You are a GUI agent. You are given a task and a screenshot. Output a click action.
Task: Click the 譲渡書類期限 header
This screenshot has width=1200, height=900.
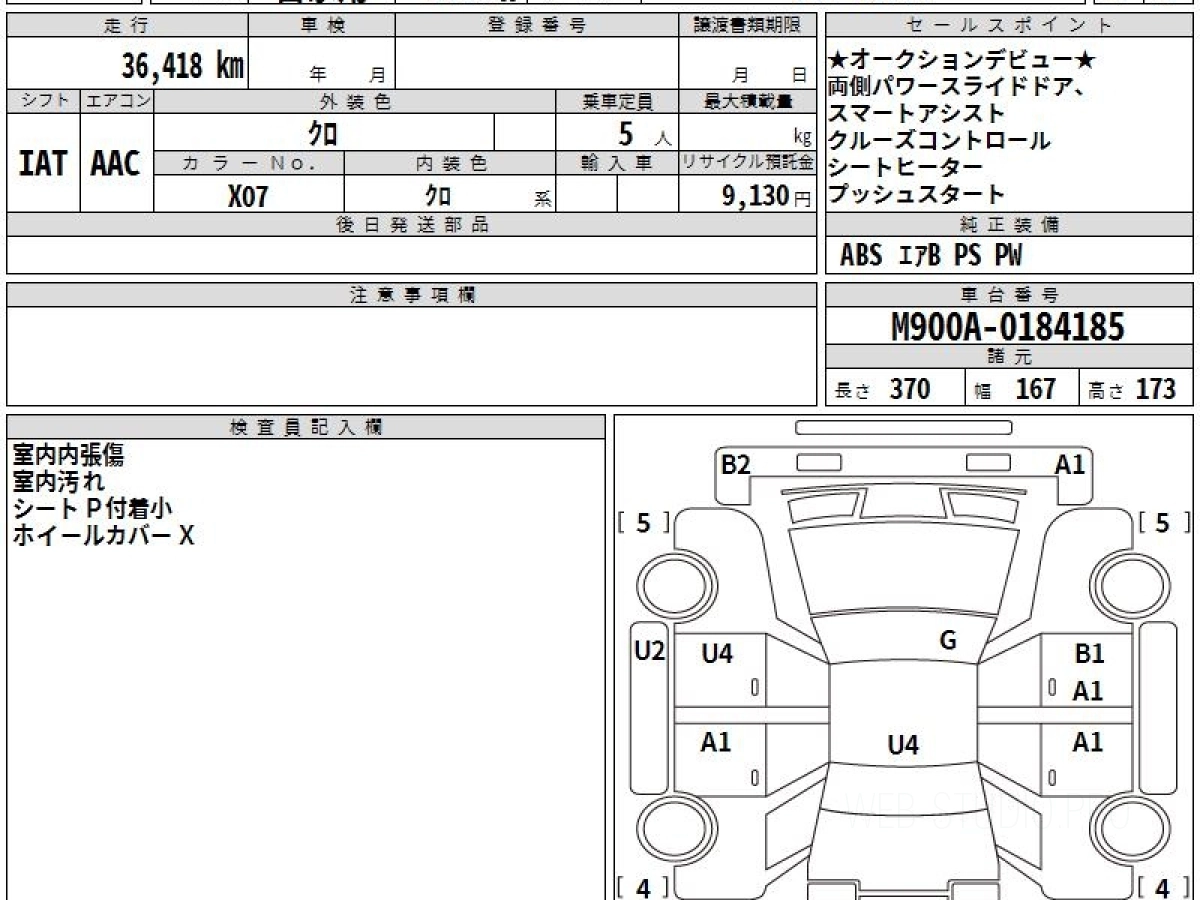(x=747, y=26)
